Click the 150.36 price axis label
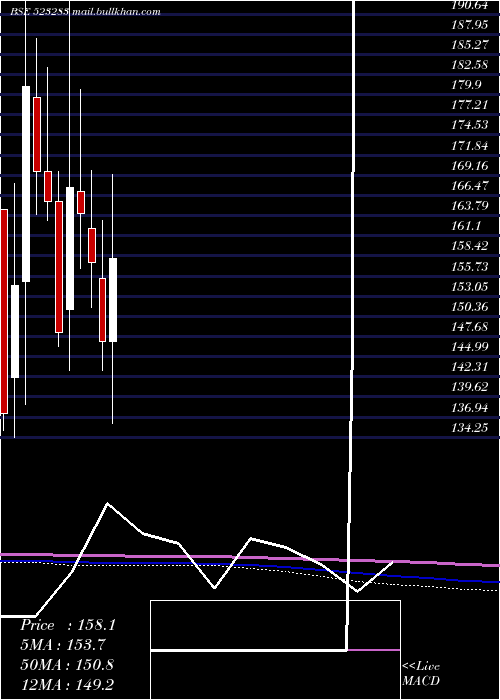The height and width of the screenshot is (700, 500). 470,306
